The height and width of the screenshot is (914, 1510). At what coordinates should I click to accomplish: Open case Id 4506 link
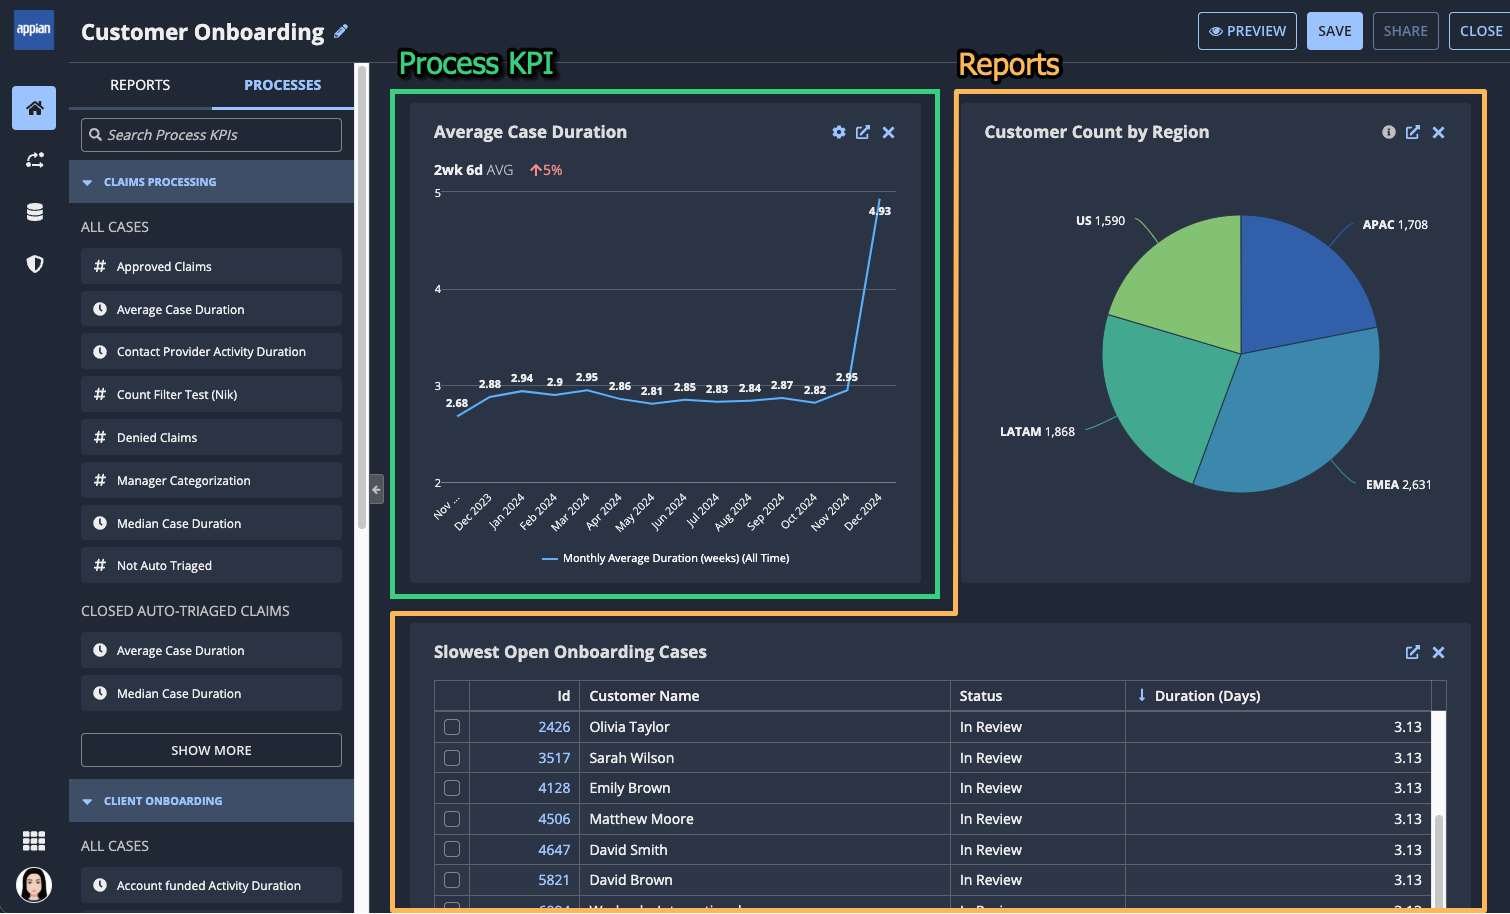tap(554, 819)
